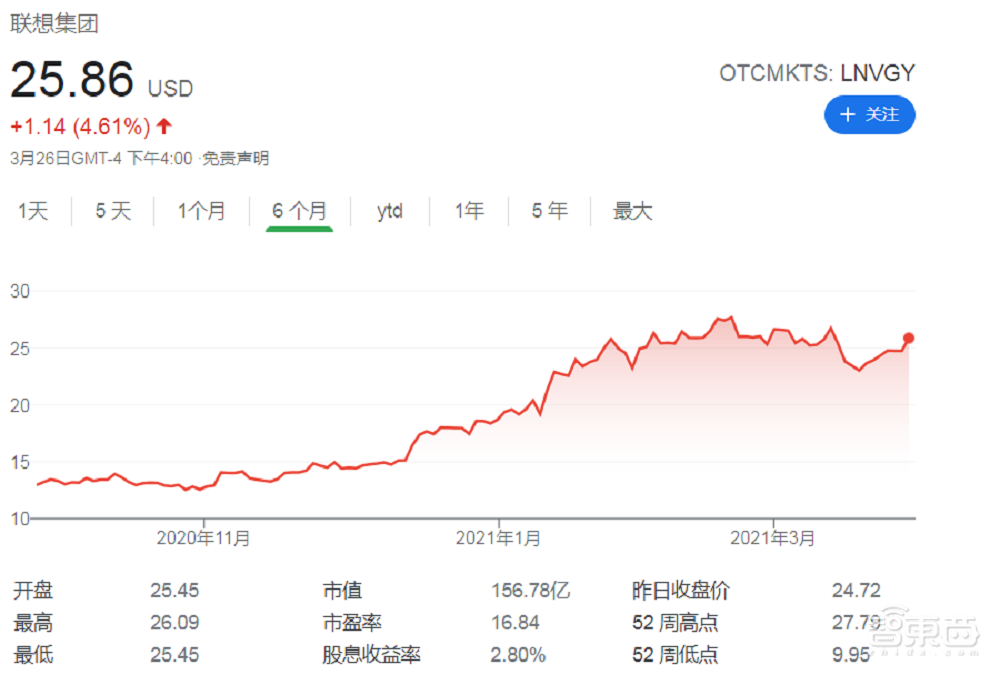
Task: Click the plus icon on 关注 button
Action: click(848, 115)
